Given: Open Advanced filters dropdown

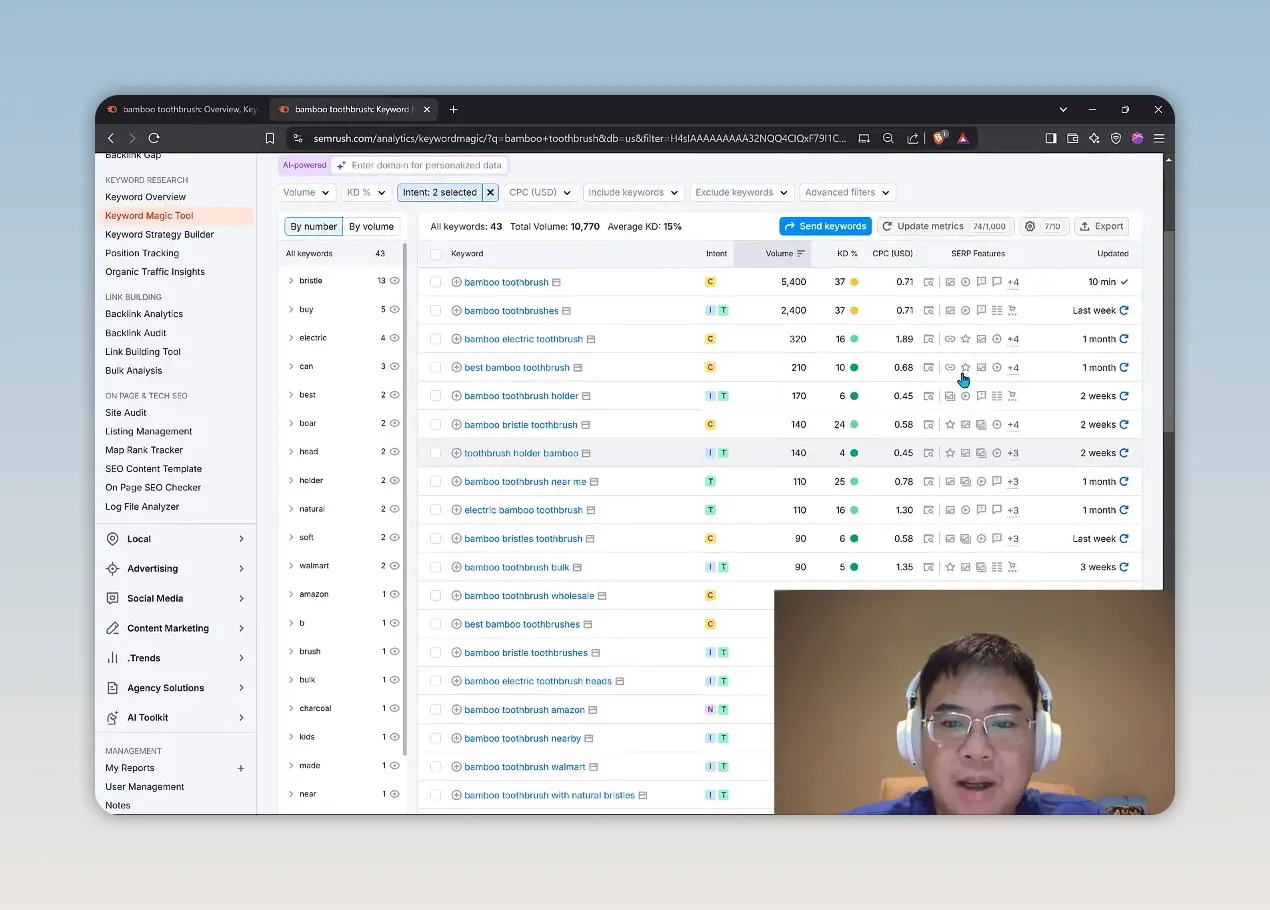Looking at the screenshot, I should click(847, 192).
